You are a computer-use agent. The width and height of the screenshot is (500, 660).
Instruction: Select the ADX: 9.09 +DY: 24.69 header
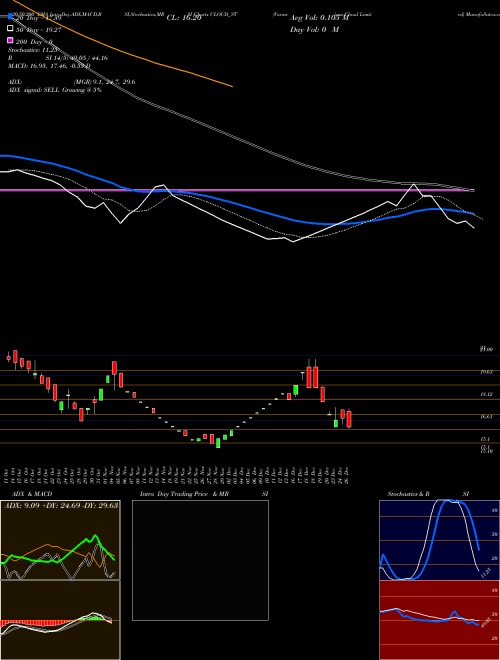pyautogui.click(x=61, y=505)
